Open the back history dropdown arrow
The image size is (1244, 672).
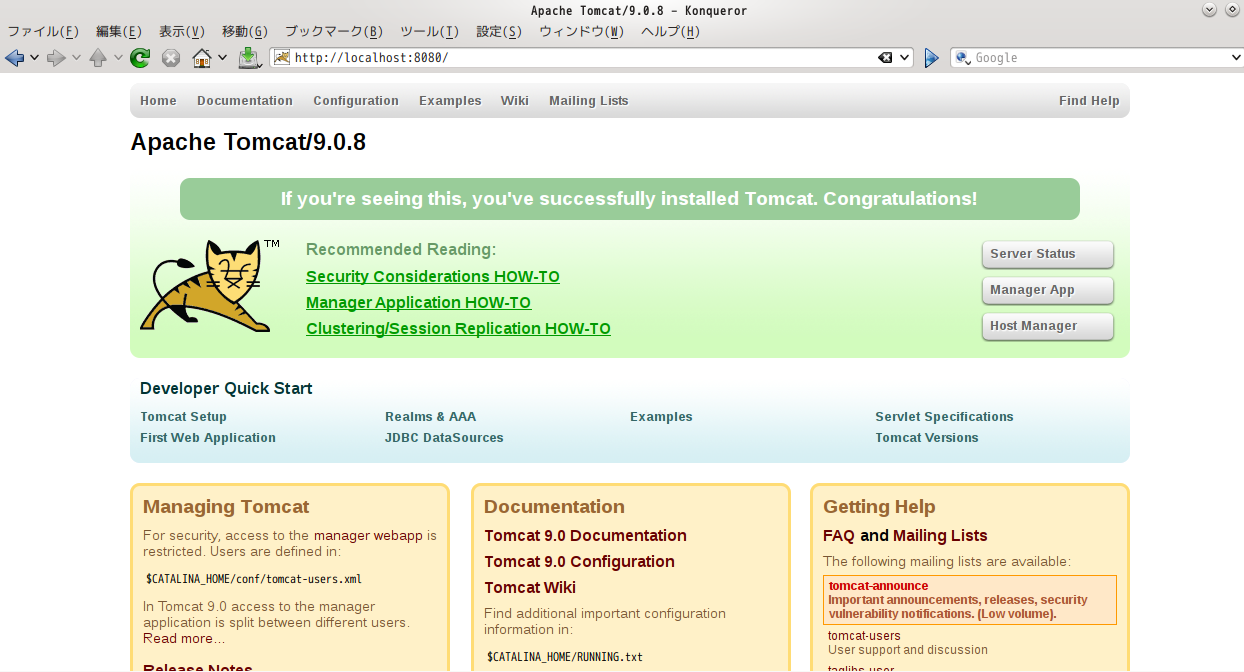coord(34,58)
